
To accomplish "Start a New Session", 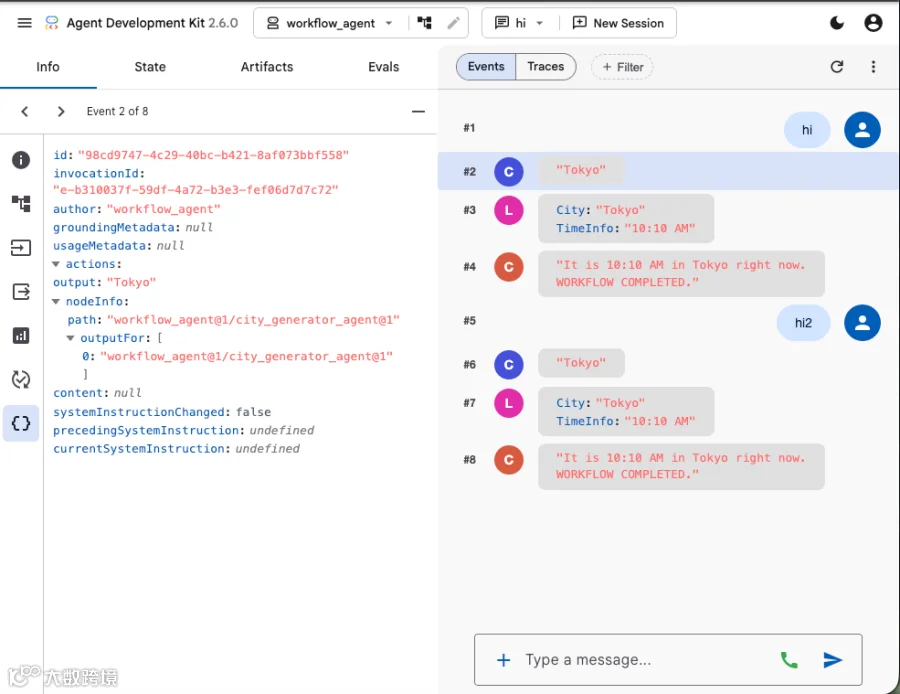I will [618, 23].
